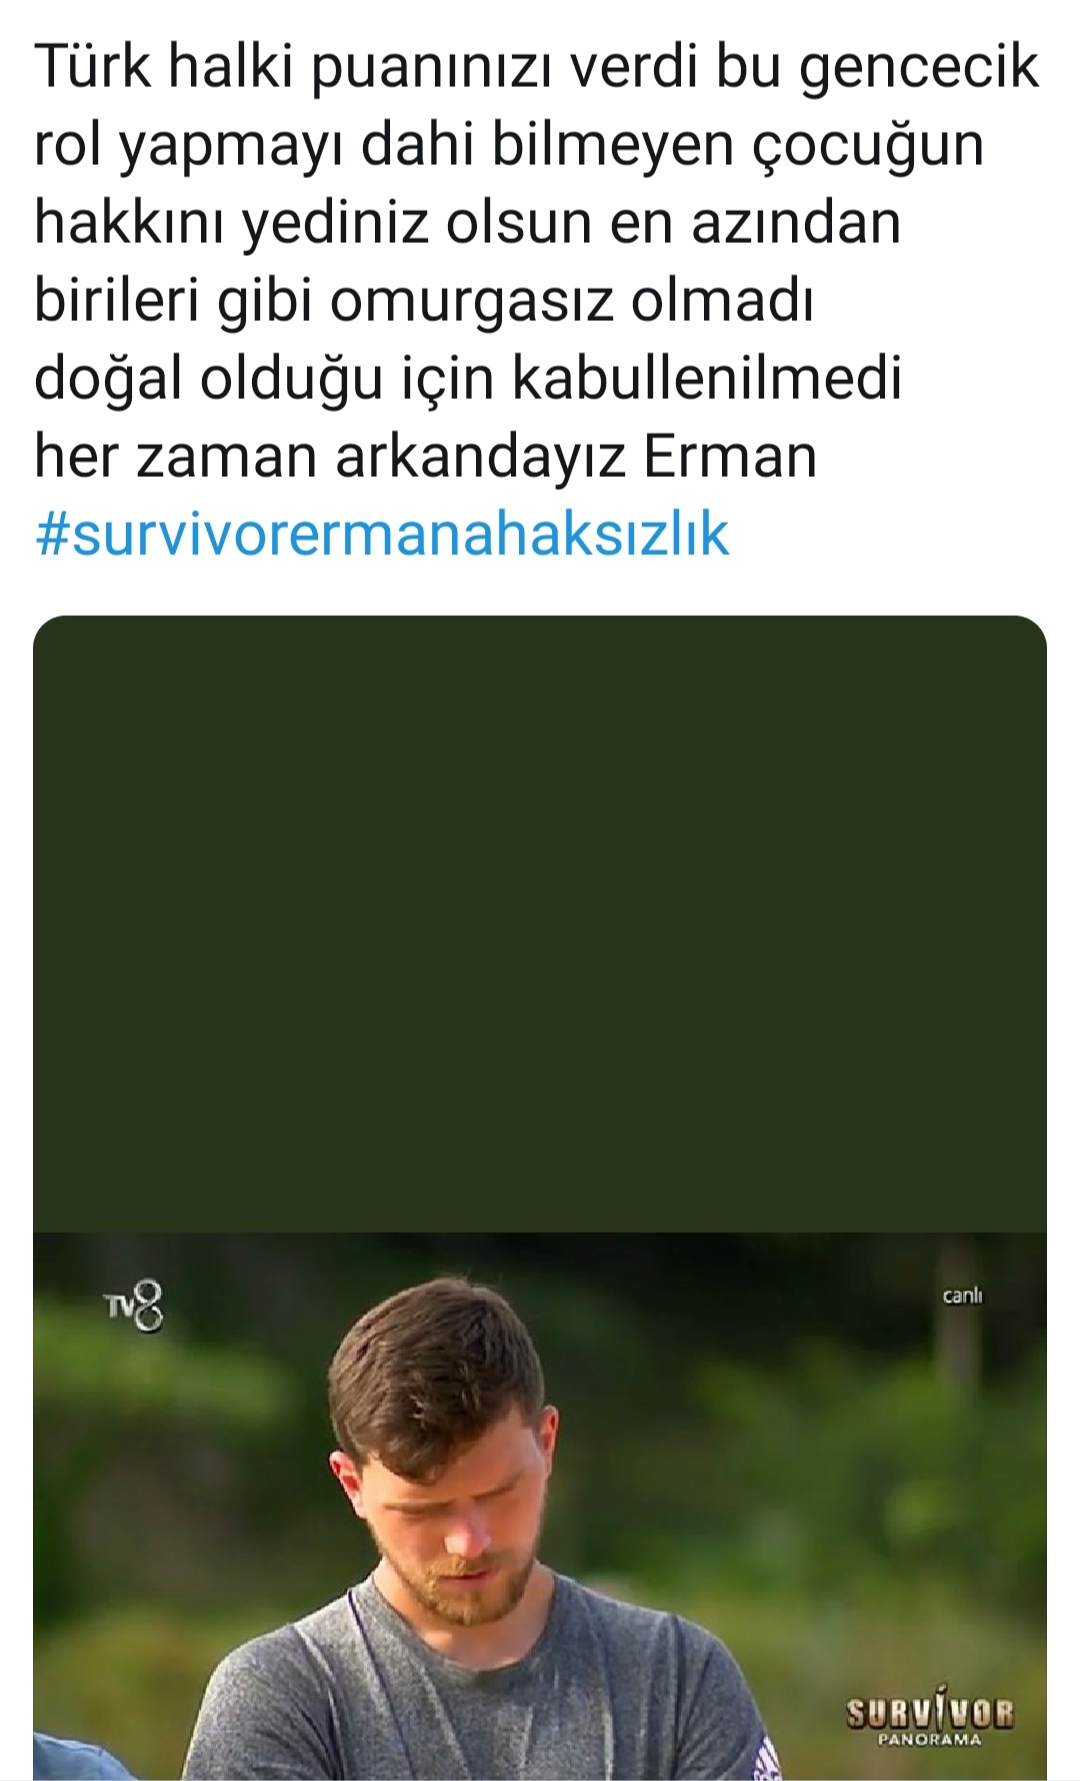Click the TV8 channel logo watermark
Screen dimensions: 1080x1781
coord(133,1306)
